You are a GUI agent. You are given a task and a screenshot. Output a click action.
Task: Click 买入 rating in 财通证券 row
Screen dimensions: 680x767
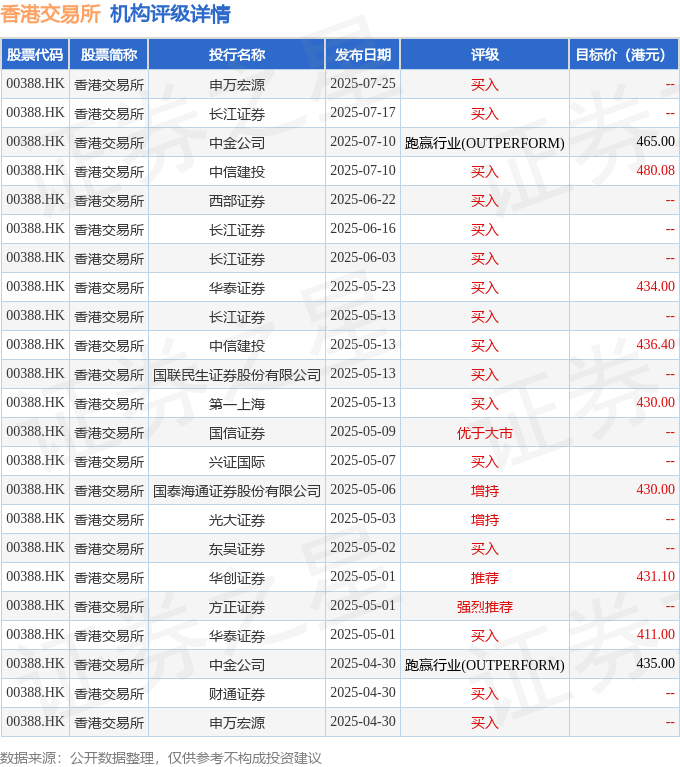pyautogui.click(x=485, y=694)
